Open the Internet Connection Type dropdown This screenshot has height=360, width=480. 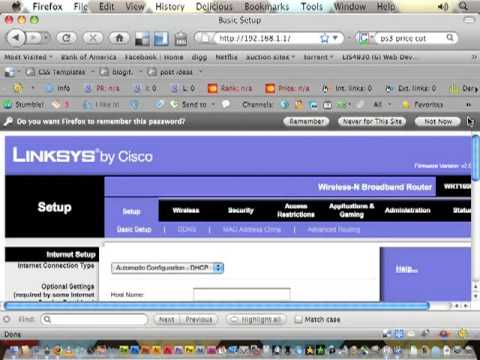pos(167,268)
